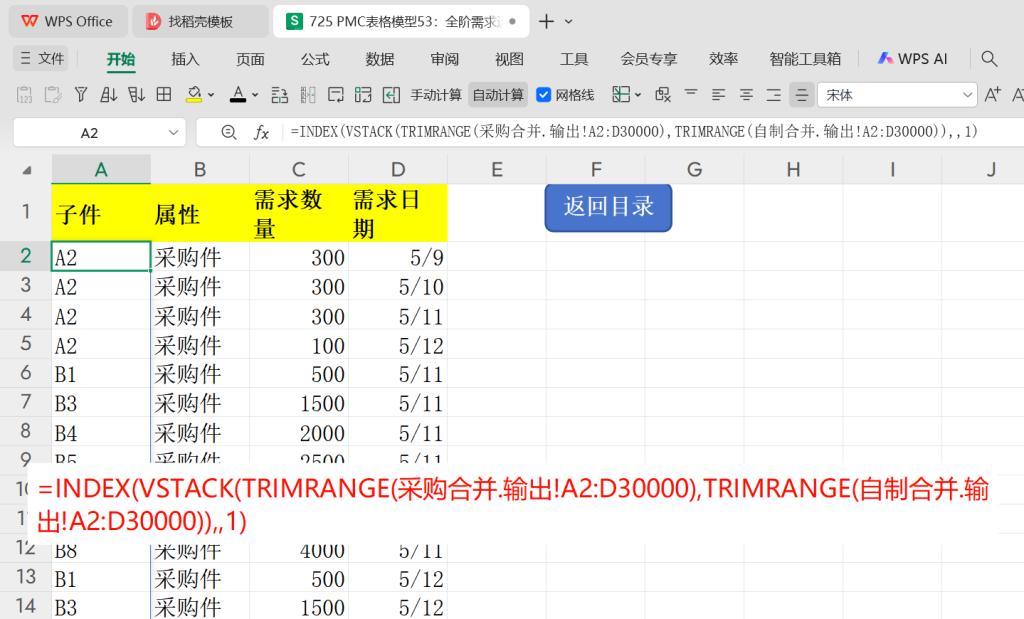
Task: Open the 文件 file menu
Action: pos(42,59)
